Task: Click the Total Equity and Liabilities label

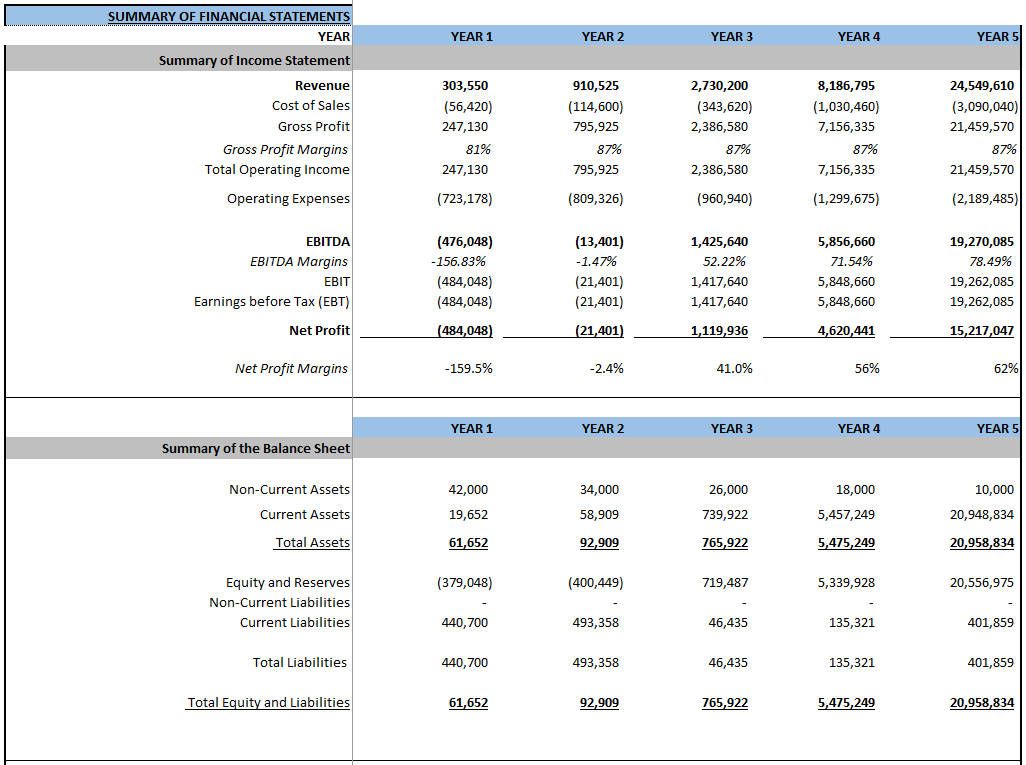Action: (267, 702)
